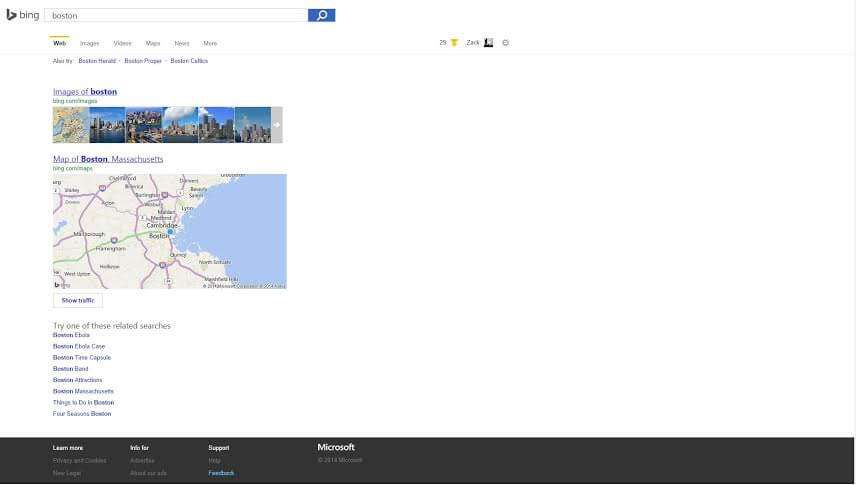Select the Web tab
The image size is (856, 485).
(x=60, y=43)
